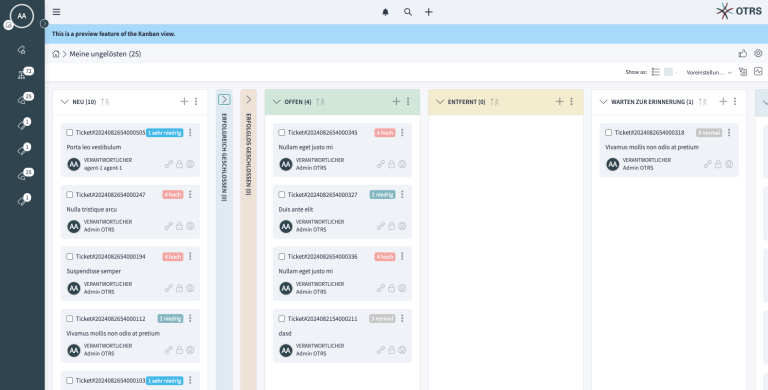Collapse Warten zur Erinnerung column
The width and height of the screenshot is (768, 390).
pyautogui.click(x=603, y=102)
